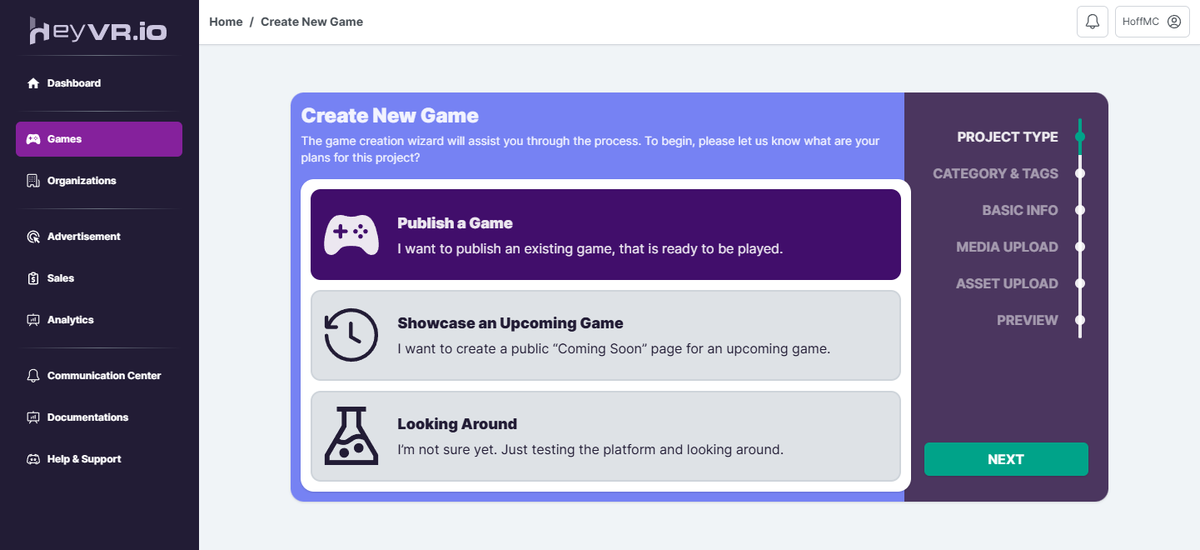Image resolution: width=1200 pixels, height=550 pixels.
Task: Open the HoffMC account menu
Action: click(1151, 21)
